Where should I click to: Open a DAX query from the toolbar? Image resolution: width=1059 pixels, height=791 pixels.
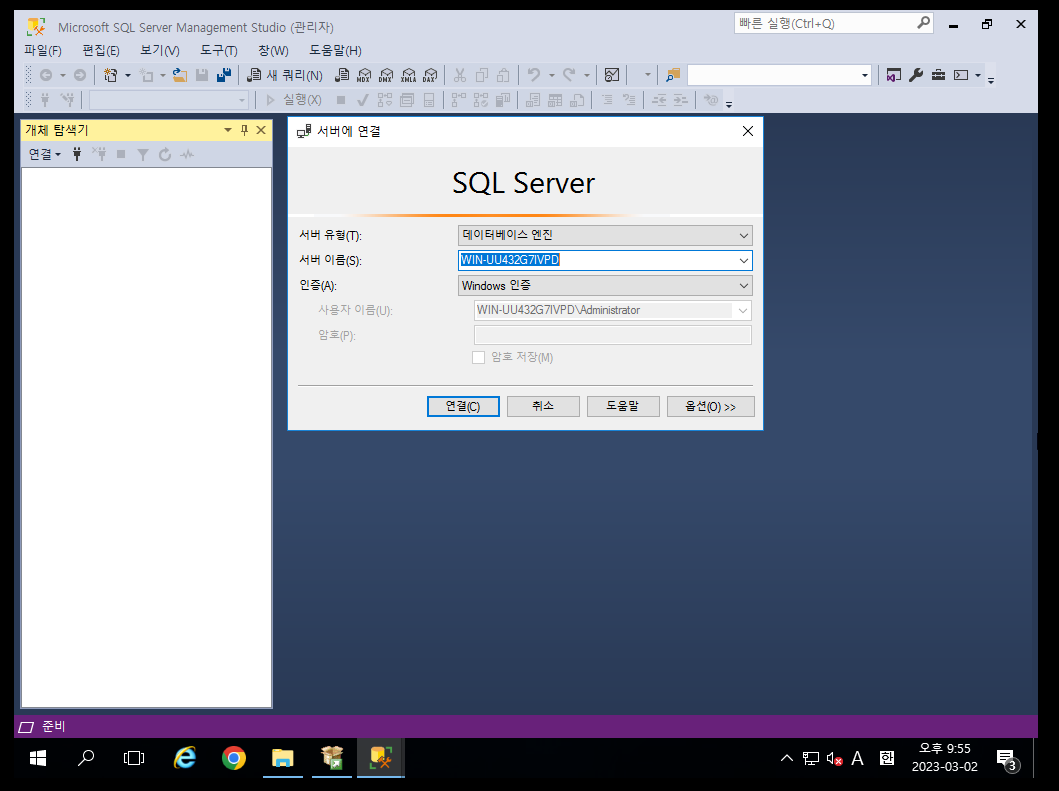pyautogui.click(x=430, y=75)
